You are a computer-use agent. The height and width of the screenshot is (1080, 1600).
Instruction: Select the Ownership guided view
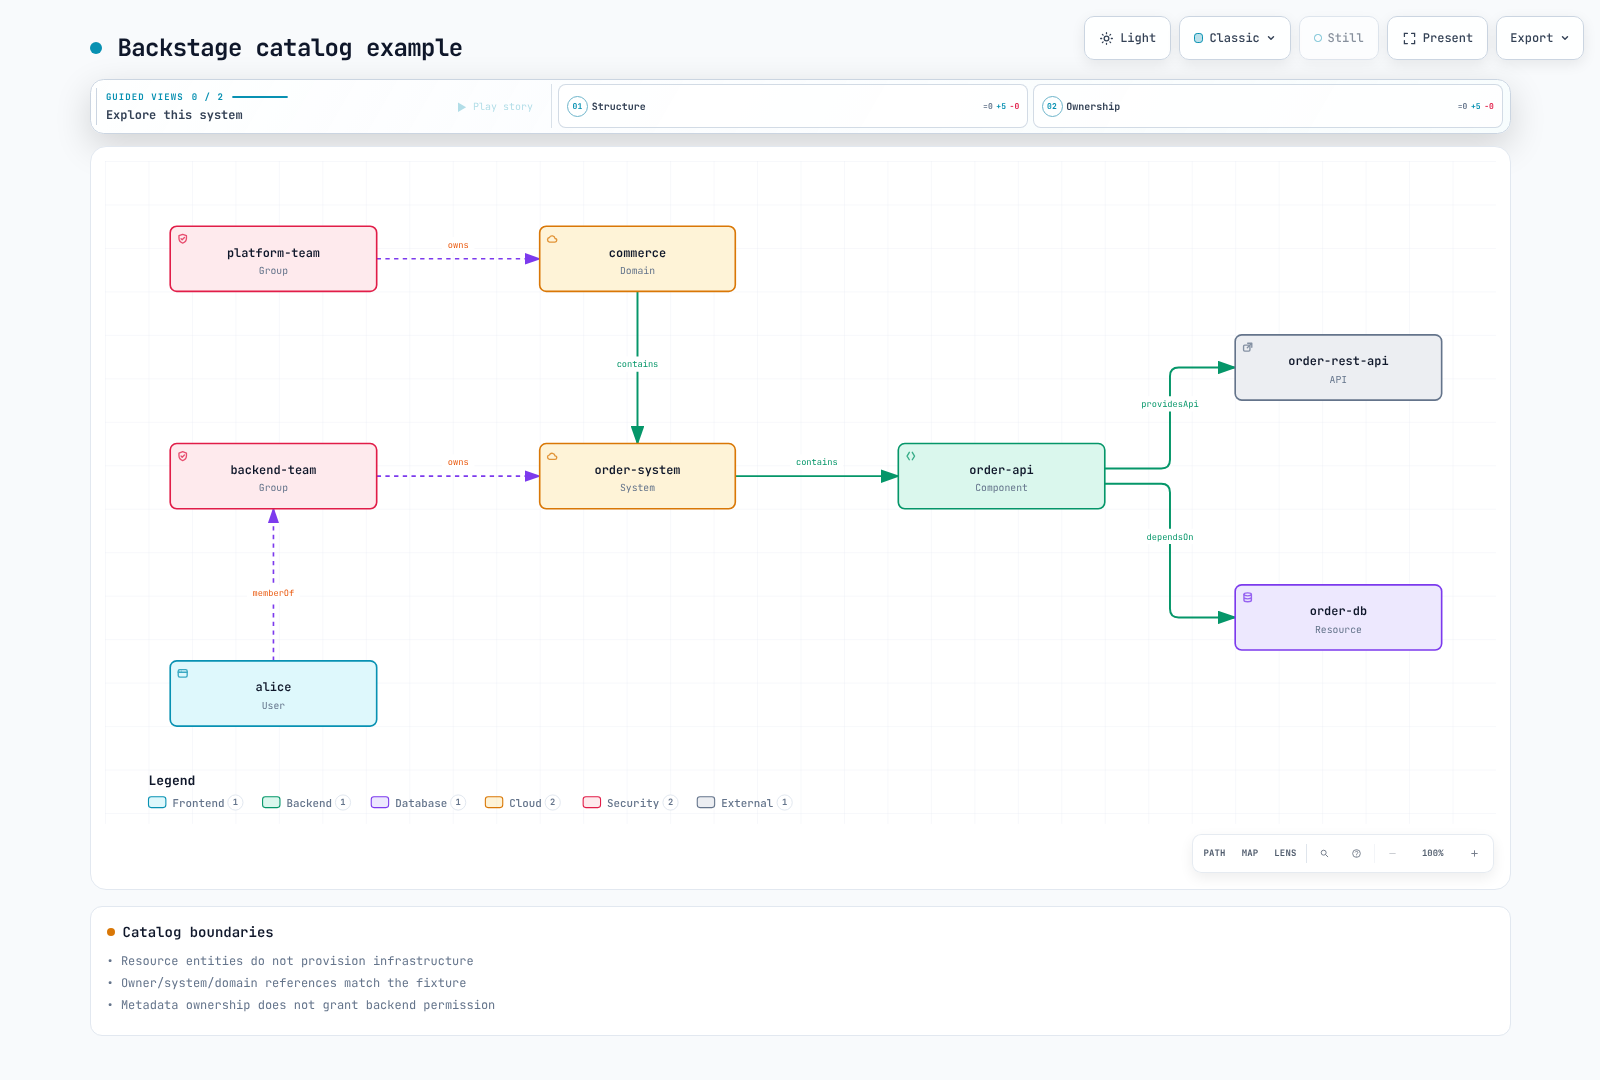1268,106
